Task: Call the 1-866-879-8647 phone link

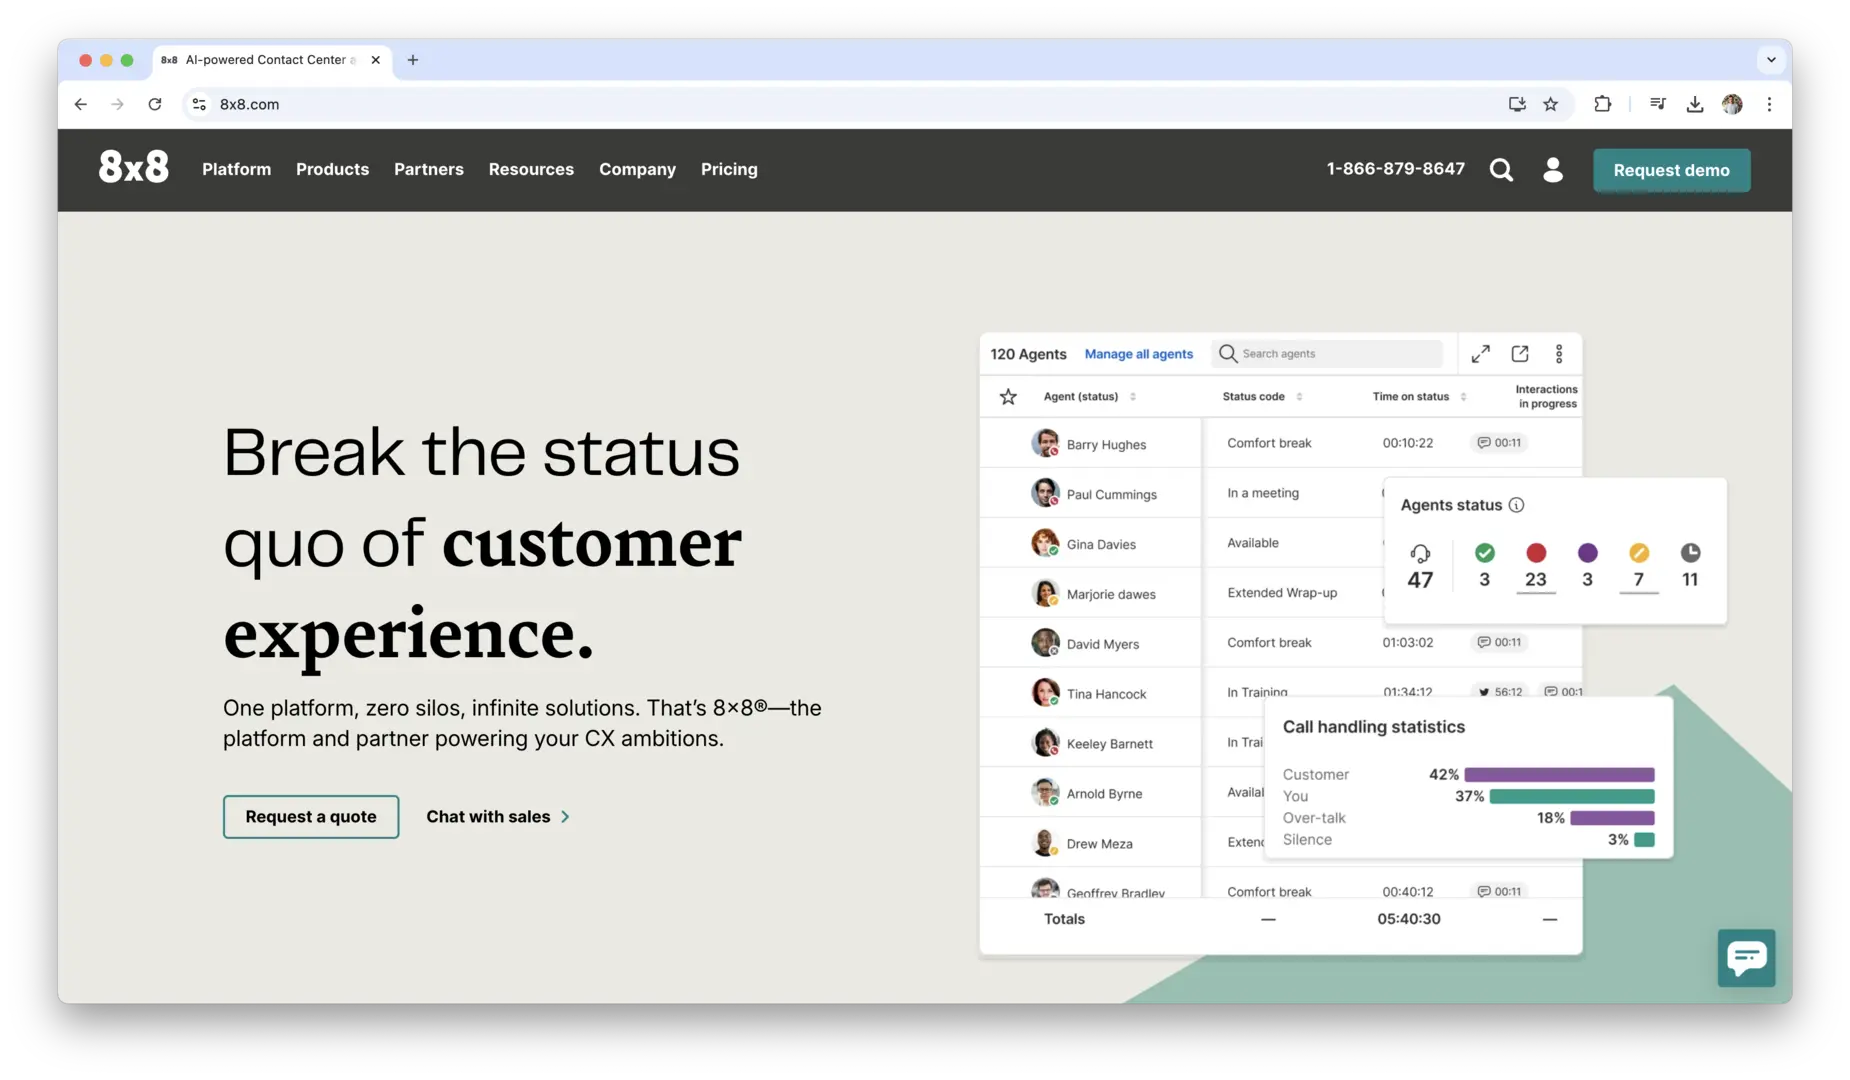Action: point(1395,169)
